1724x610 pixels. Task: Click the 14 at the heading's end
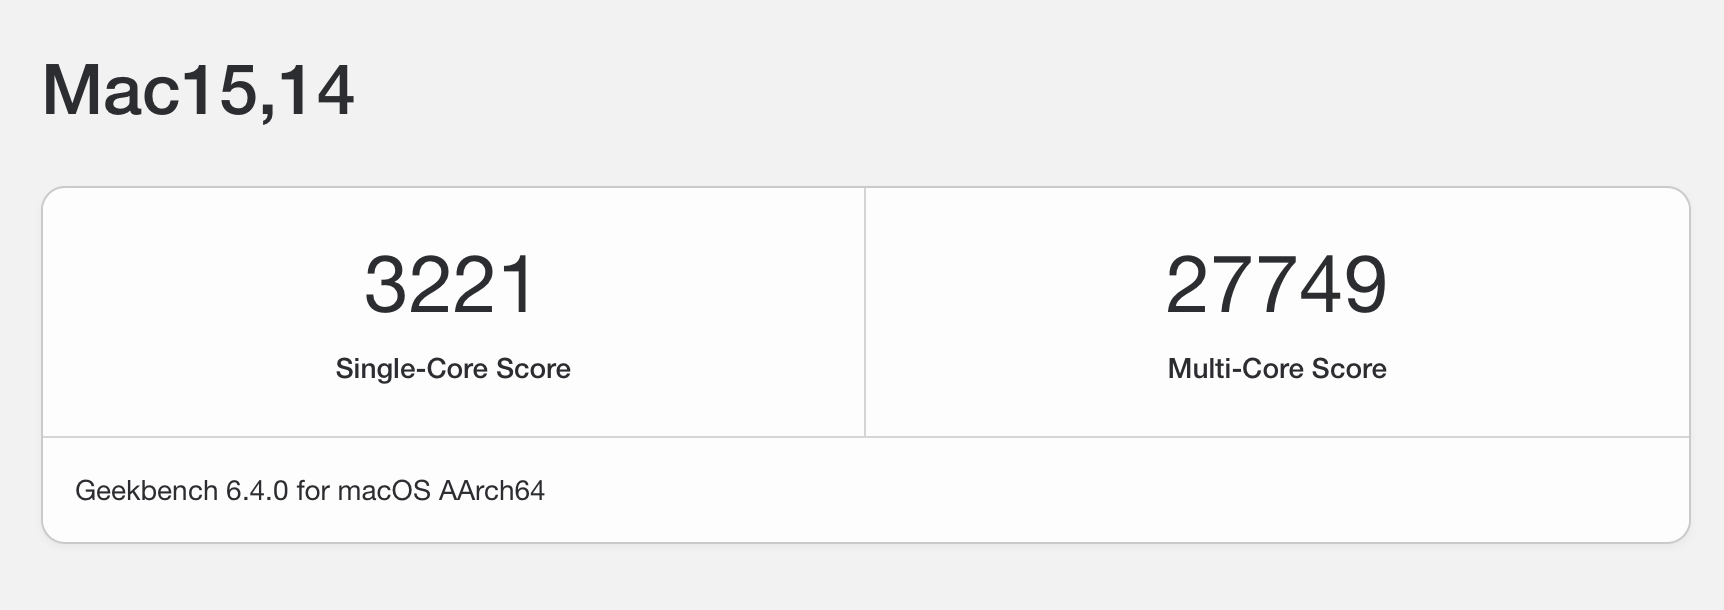[316, 91]
